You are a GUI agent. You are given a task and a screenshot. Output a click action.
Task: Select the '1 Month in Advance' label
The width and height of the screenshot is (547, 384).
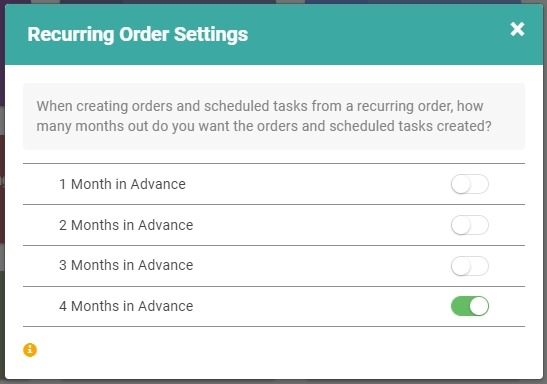coord(122,184)
